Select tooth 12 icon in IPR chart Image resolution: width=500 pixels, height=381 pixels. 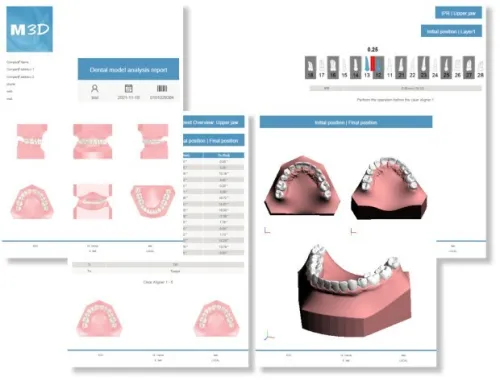(378, 67)
